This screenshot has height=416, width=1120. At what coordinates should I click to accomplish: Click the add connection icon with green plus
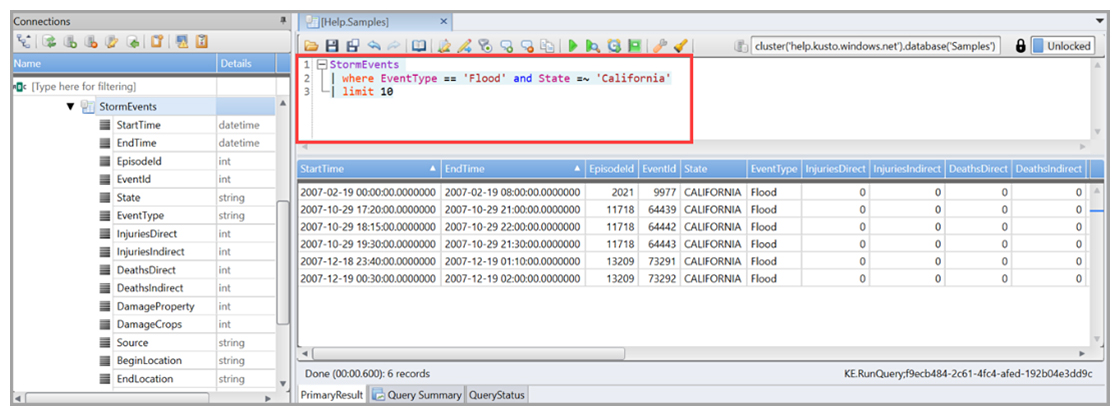70,41
